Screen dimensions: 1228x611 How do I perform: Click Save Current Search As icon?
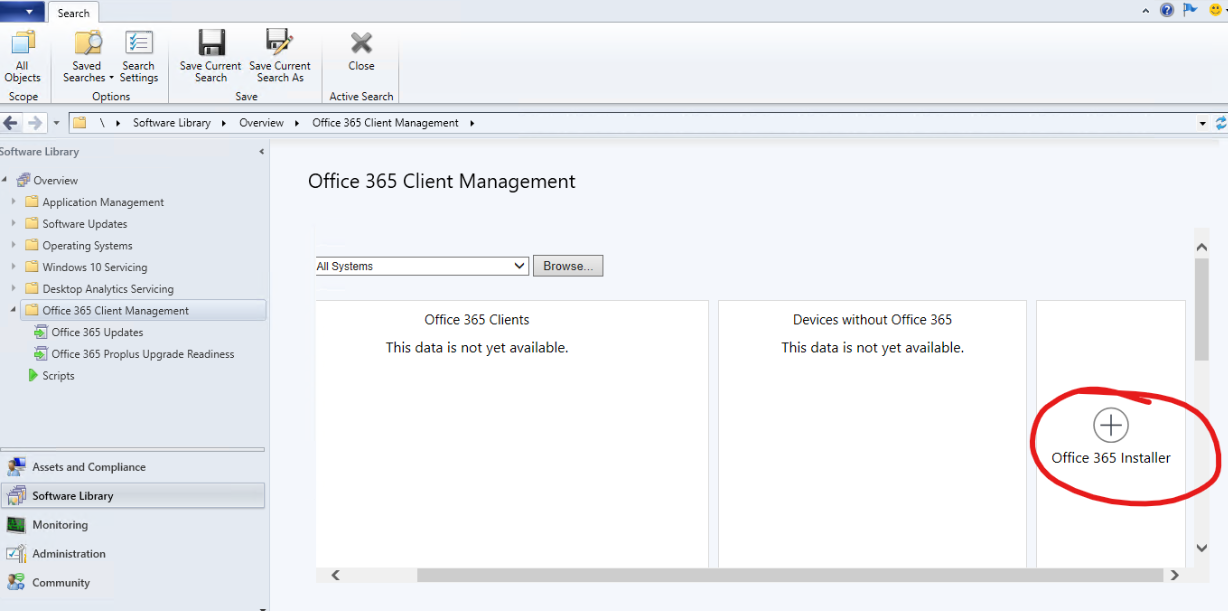click(x=280, y=44)
